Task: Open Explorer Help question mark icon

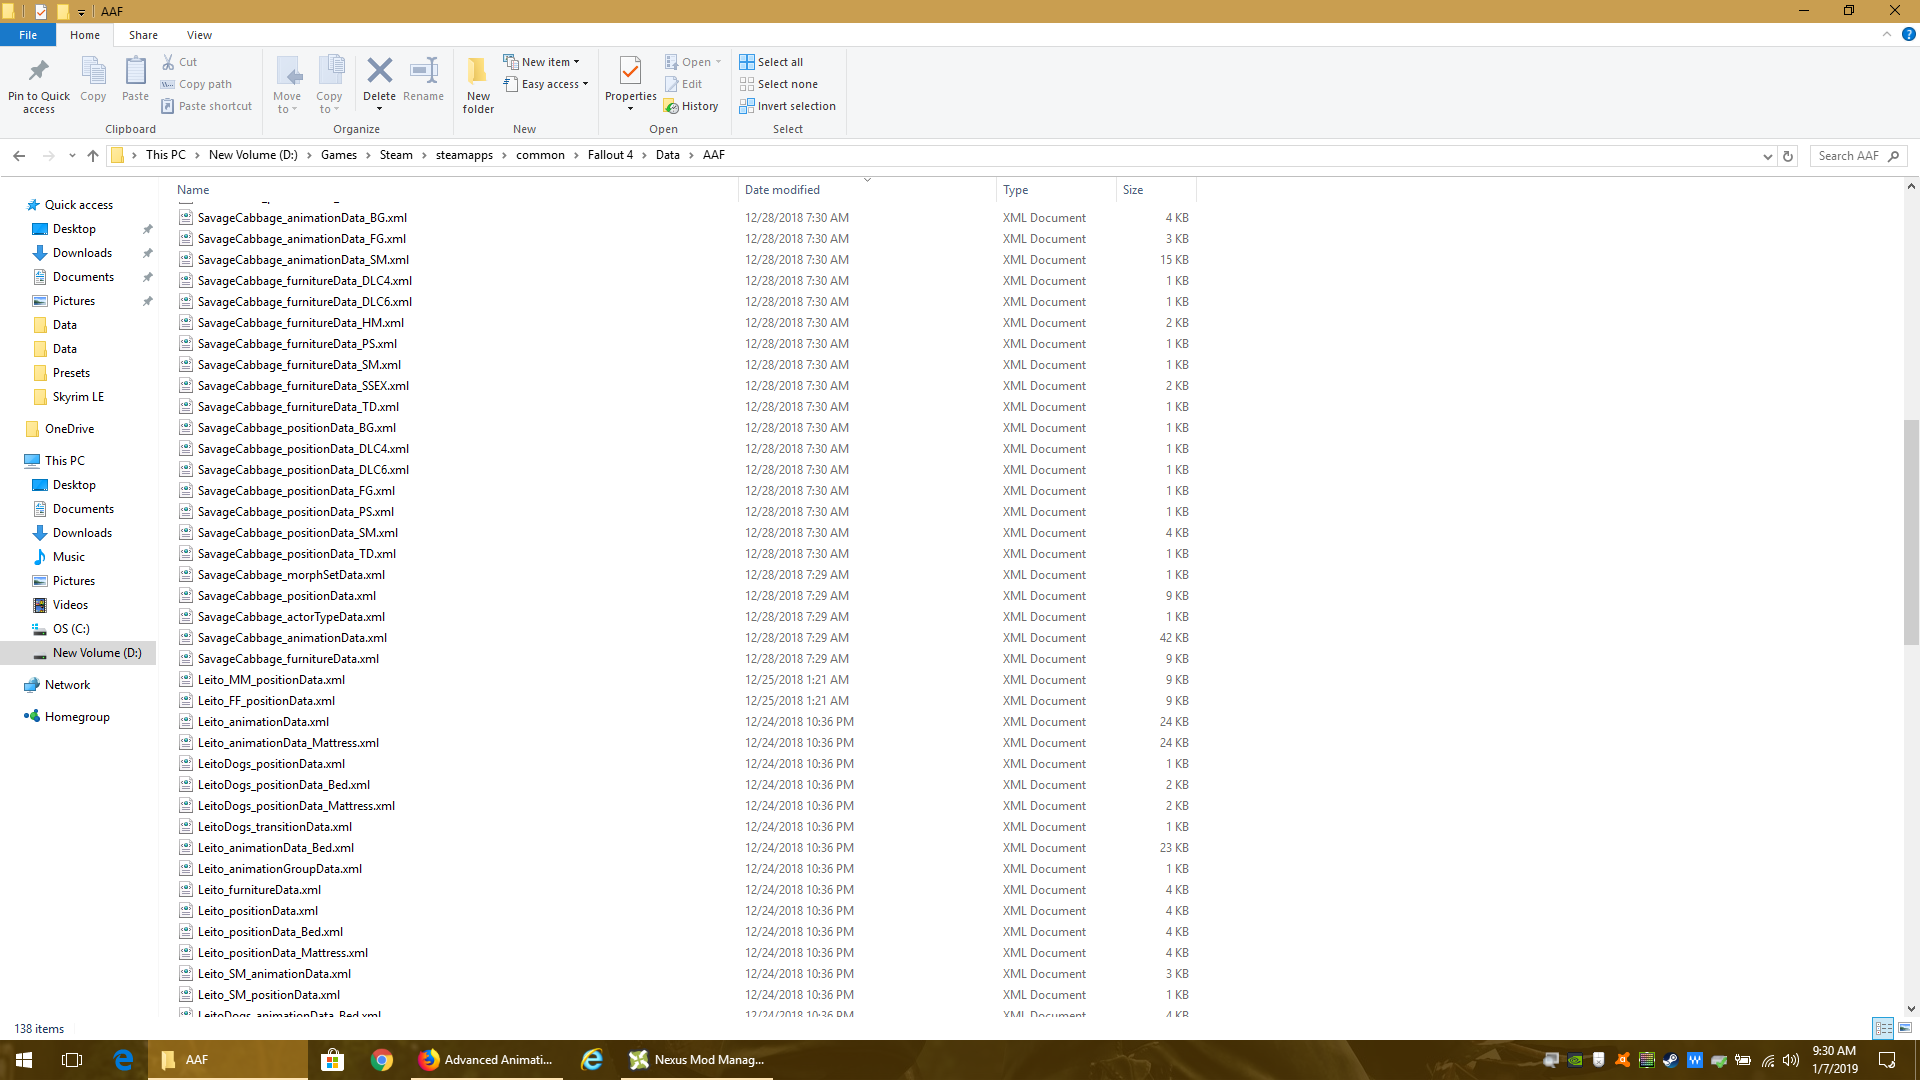Action: tap(1908, 34)
